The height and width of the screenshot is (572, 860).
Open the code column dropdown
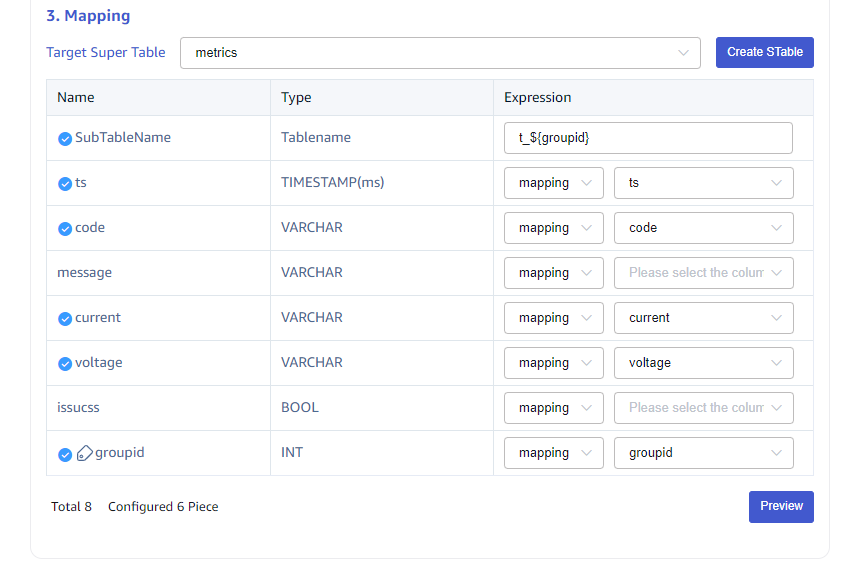pyautogui.click(x=703, y=228)
